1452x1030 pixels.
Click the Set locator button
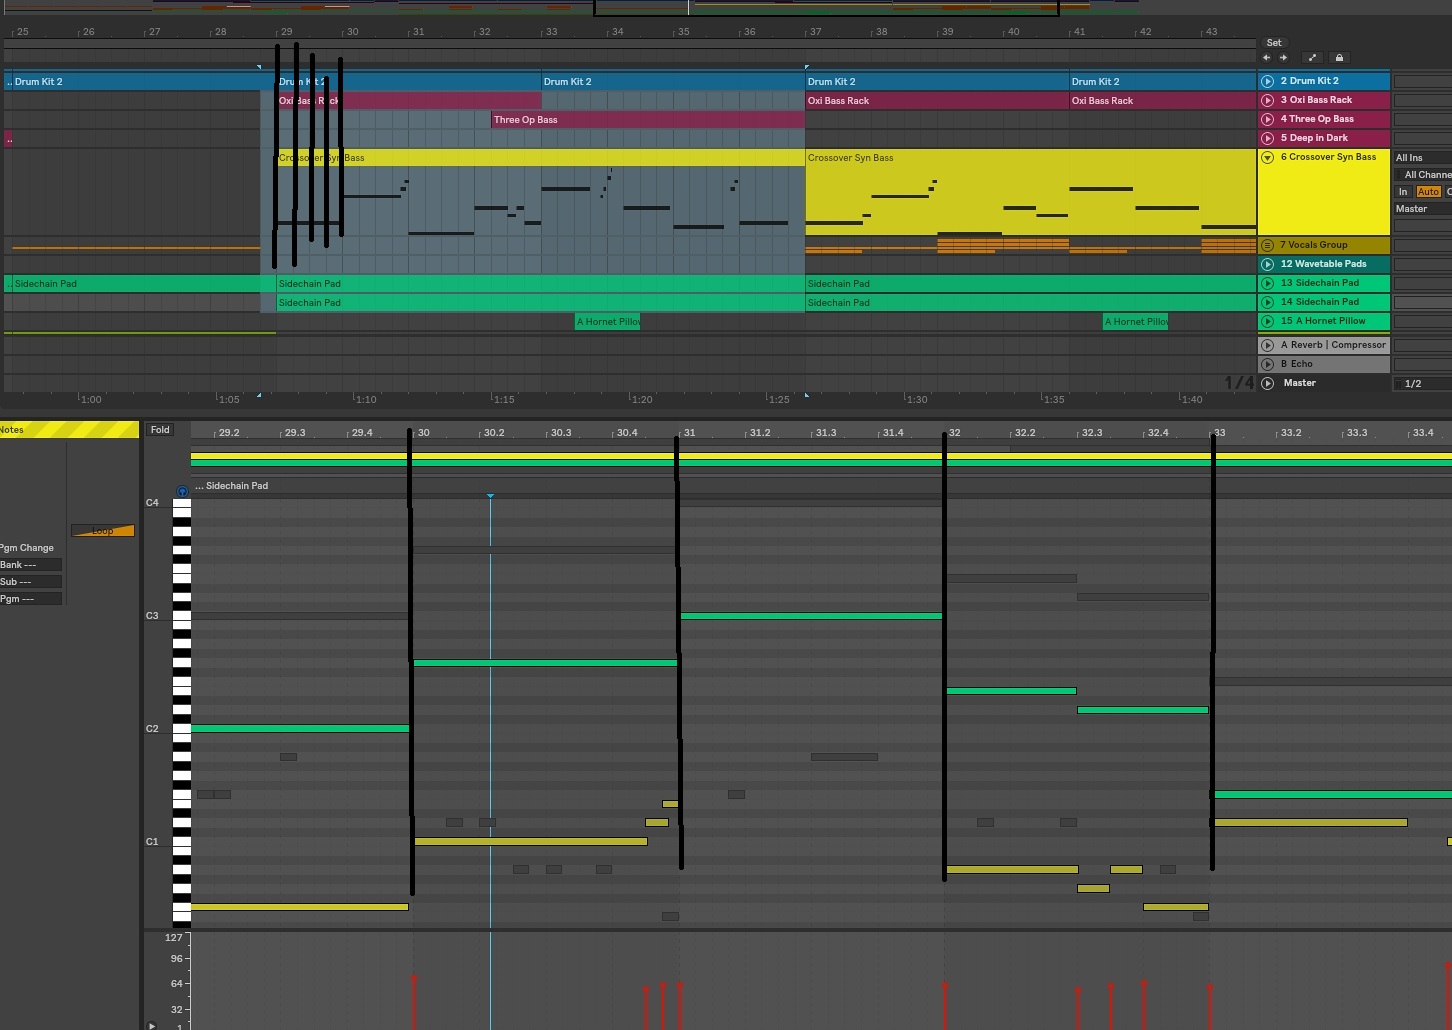[1274, 43]
